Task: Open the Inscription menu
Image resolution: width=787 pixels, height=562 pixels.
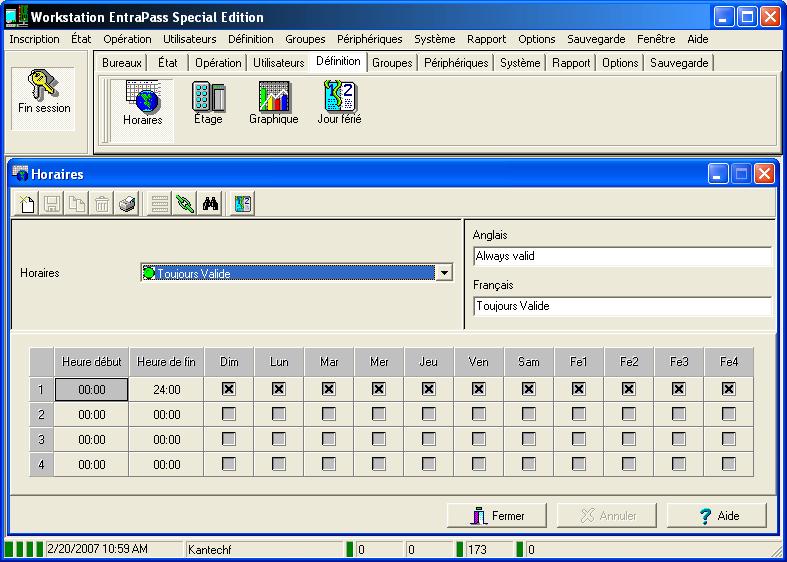Action: tap(34, 39)
